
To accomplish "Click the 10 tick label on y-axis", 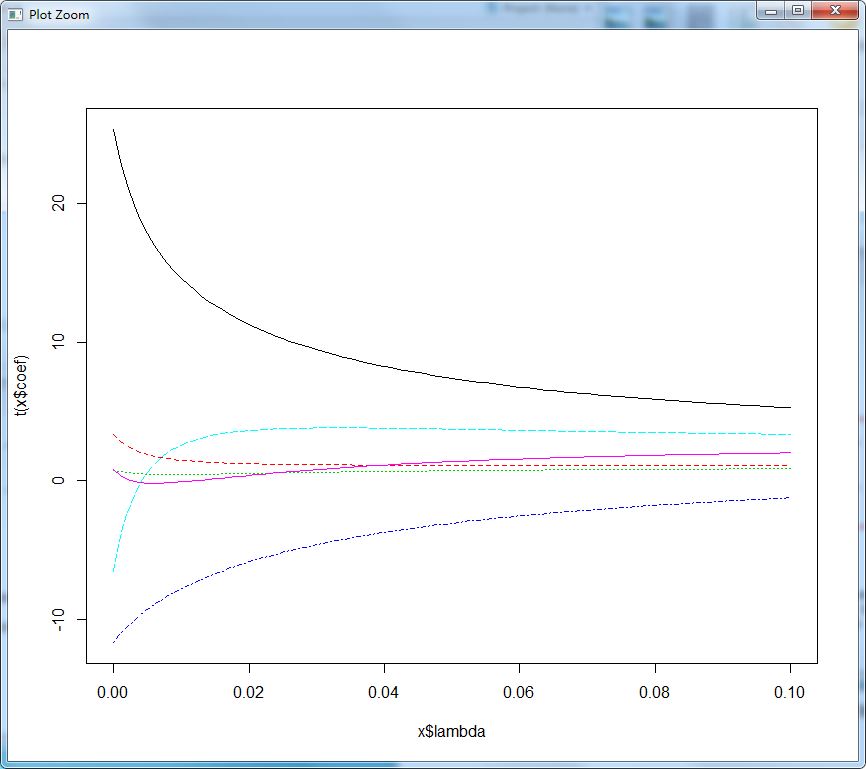I will (58, 342).
